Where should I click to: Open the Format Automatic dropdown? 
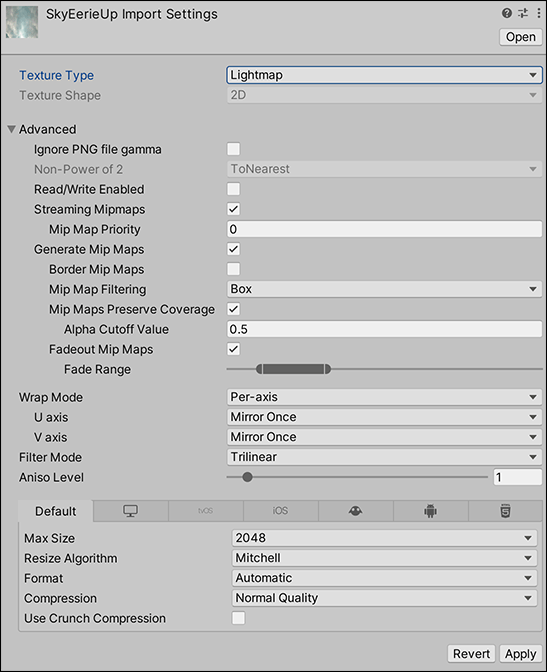[x=385, y=578]
